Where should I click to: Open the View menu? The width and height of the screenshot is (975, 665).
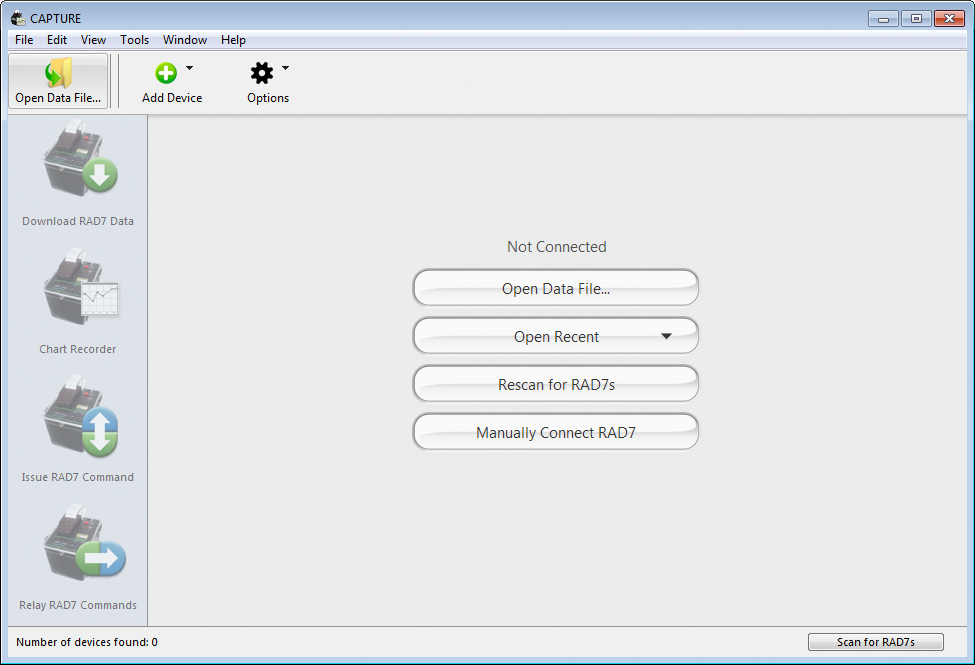(93, 40)
